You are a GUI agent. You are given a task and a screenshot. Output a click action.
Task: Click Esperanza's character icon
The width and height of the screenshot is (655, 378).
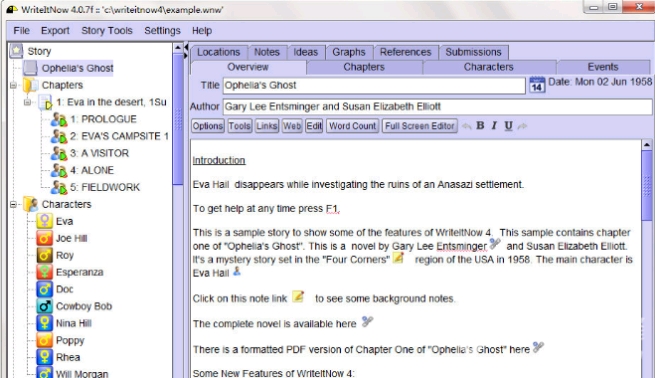point(45,272)
